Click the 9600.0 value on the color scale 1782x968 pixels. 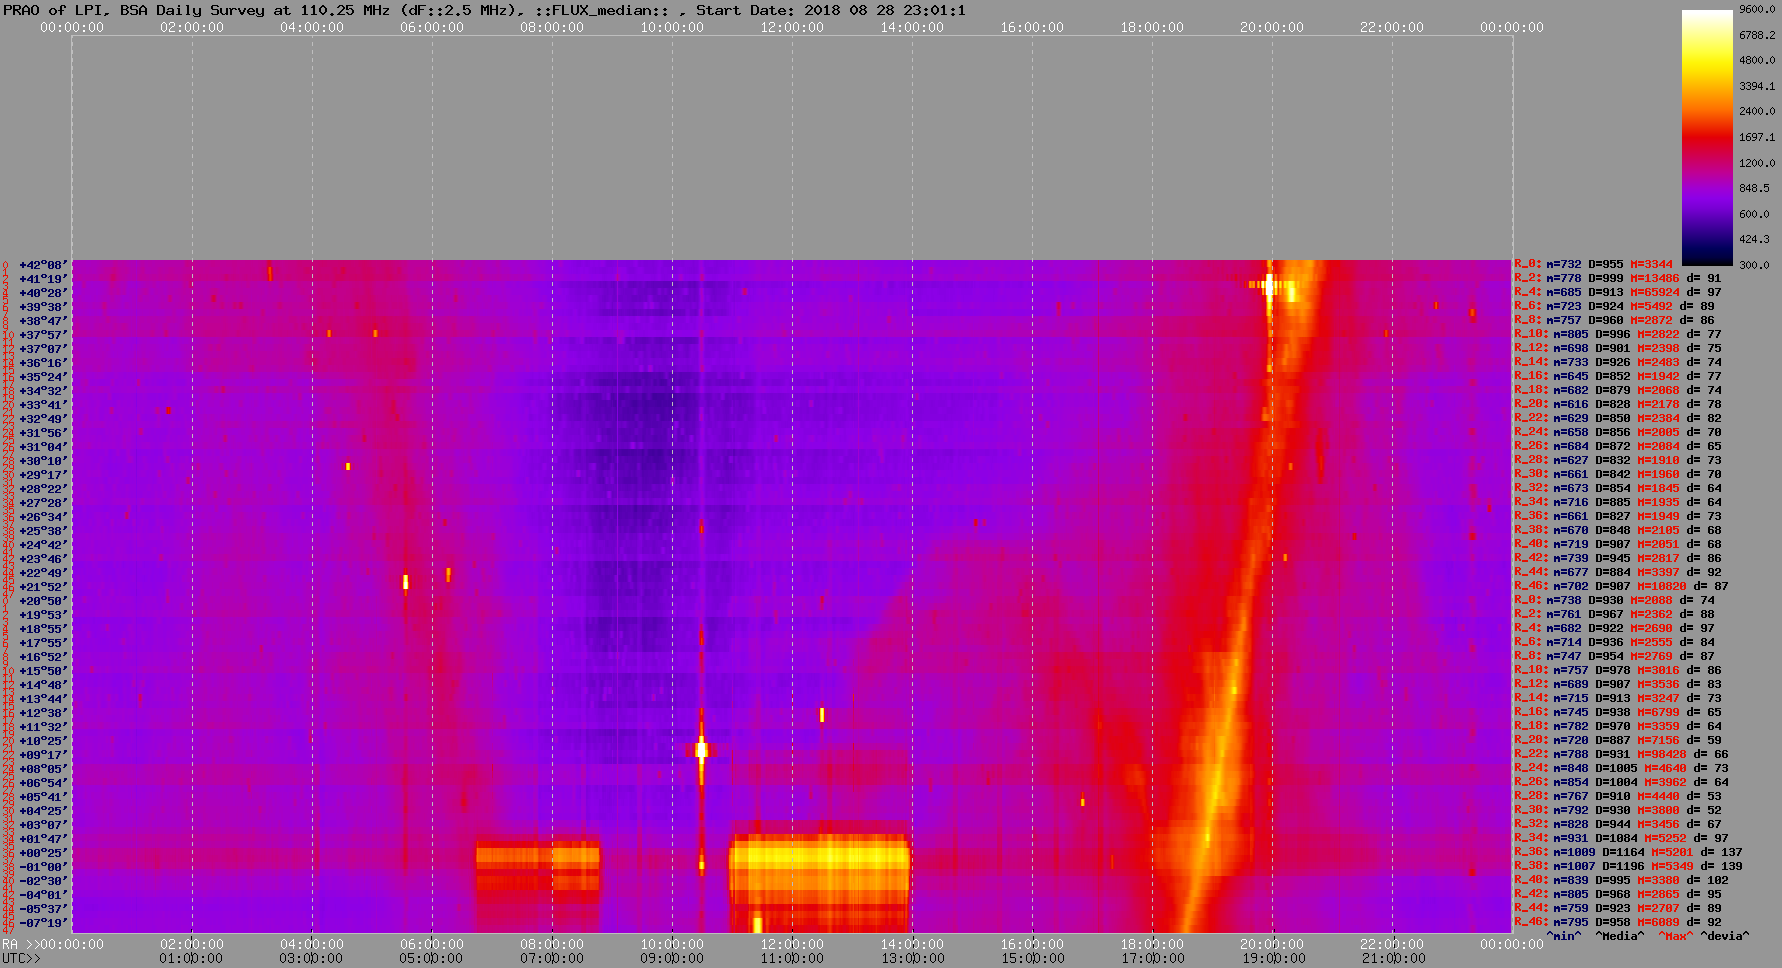click(1757, 9)
